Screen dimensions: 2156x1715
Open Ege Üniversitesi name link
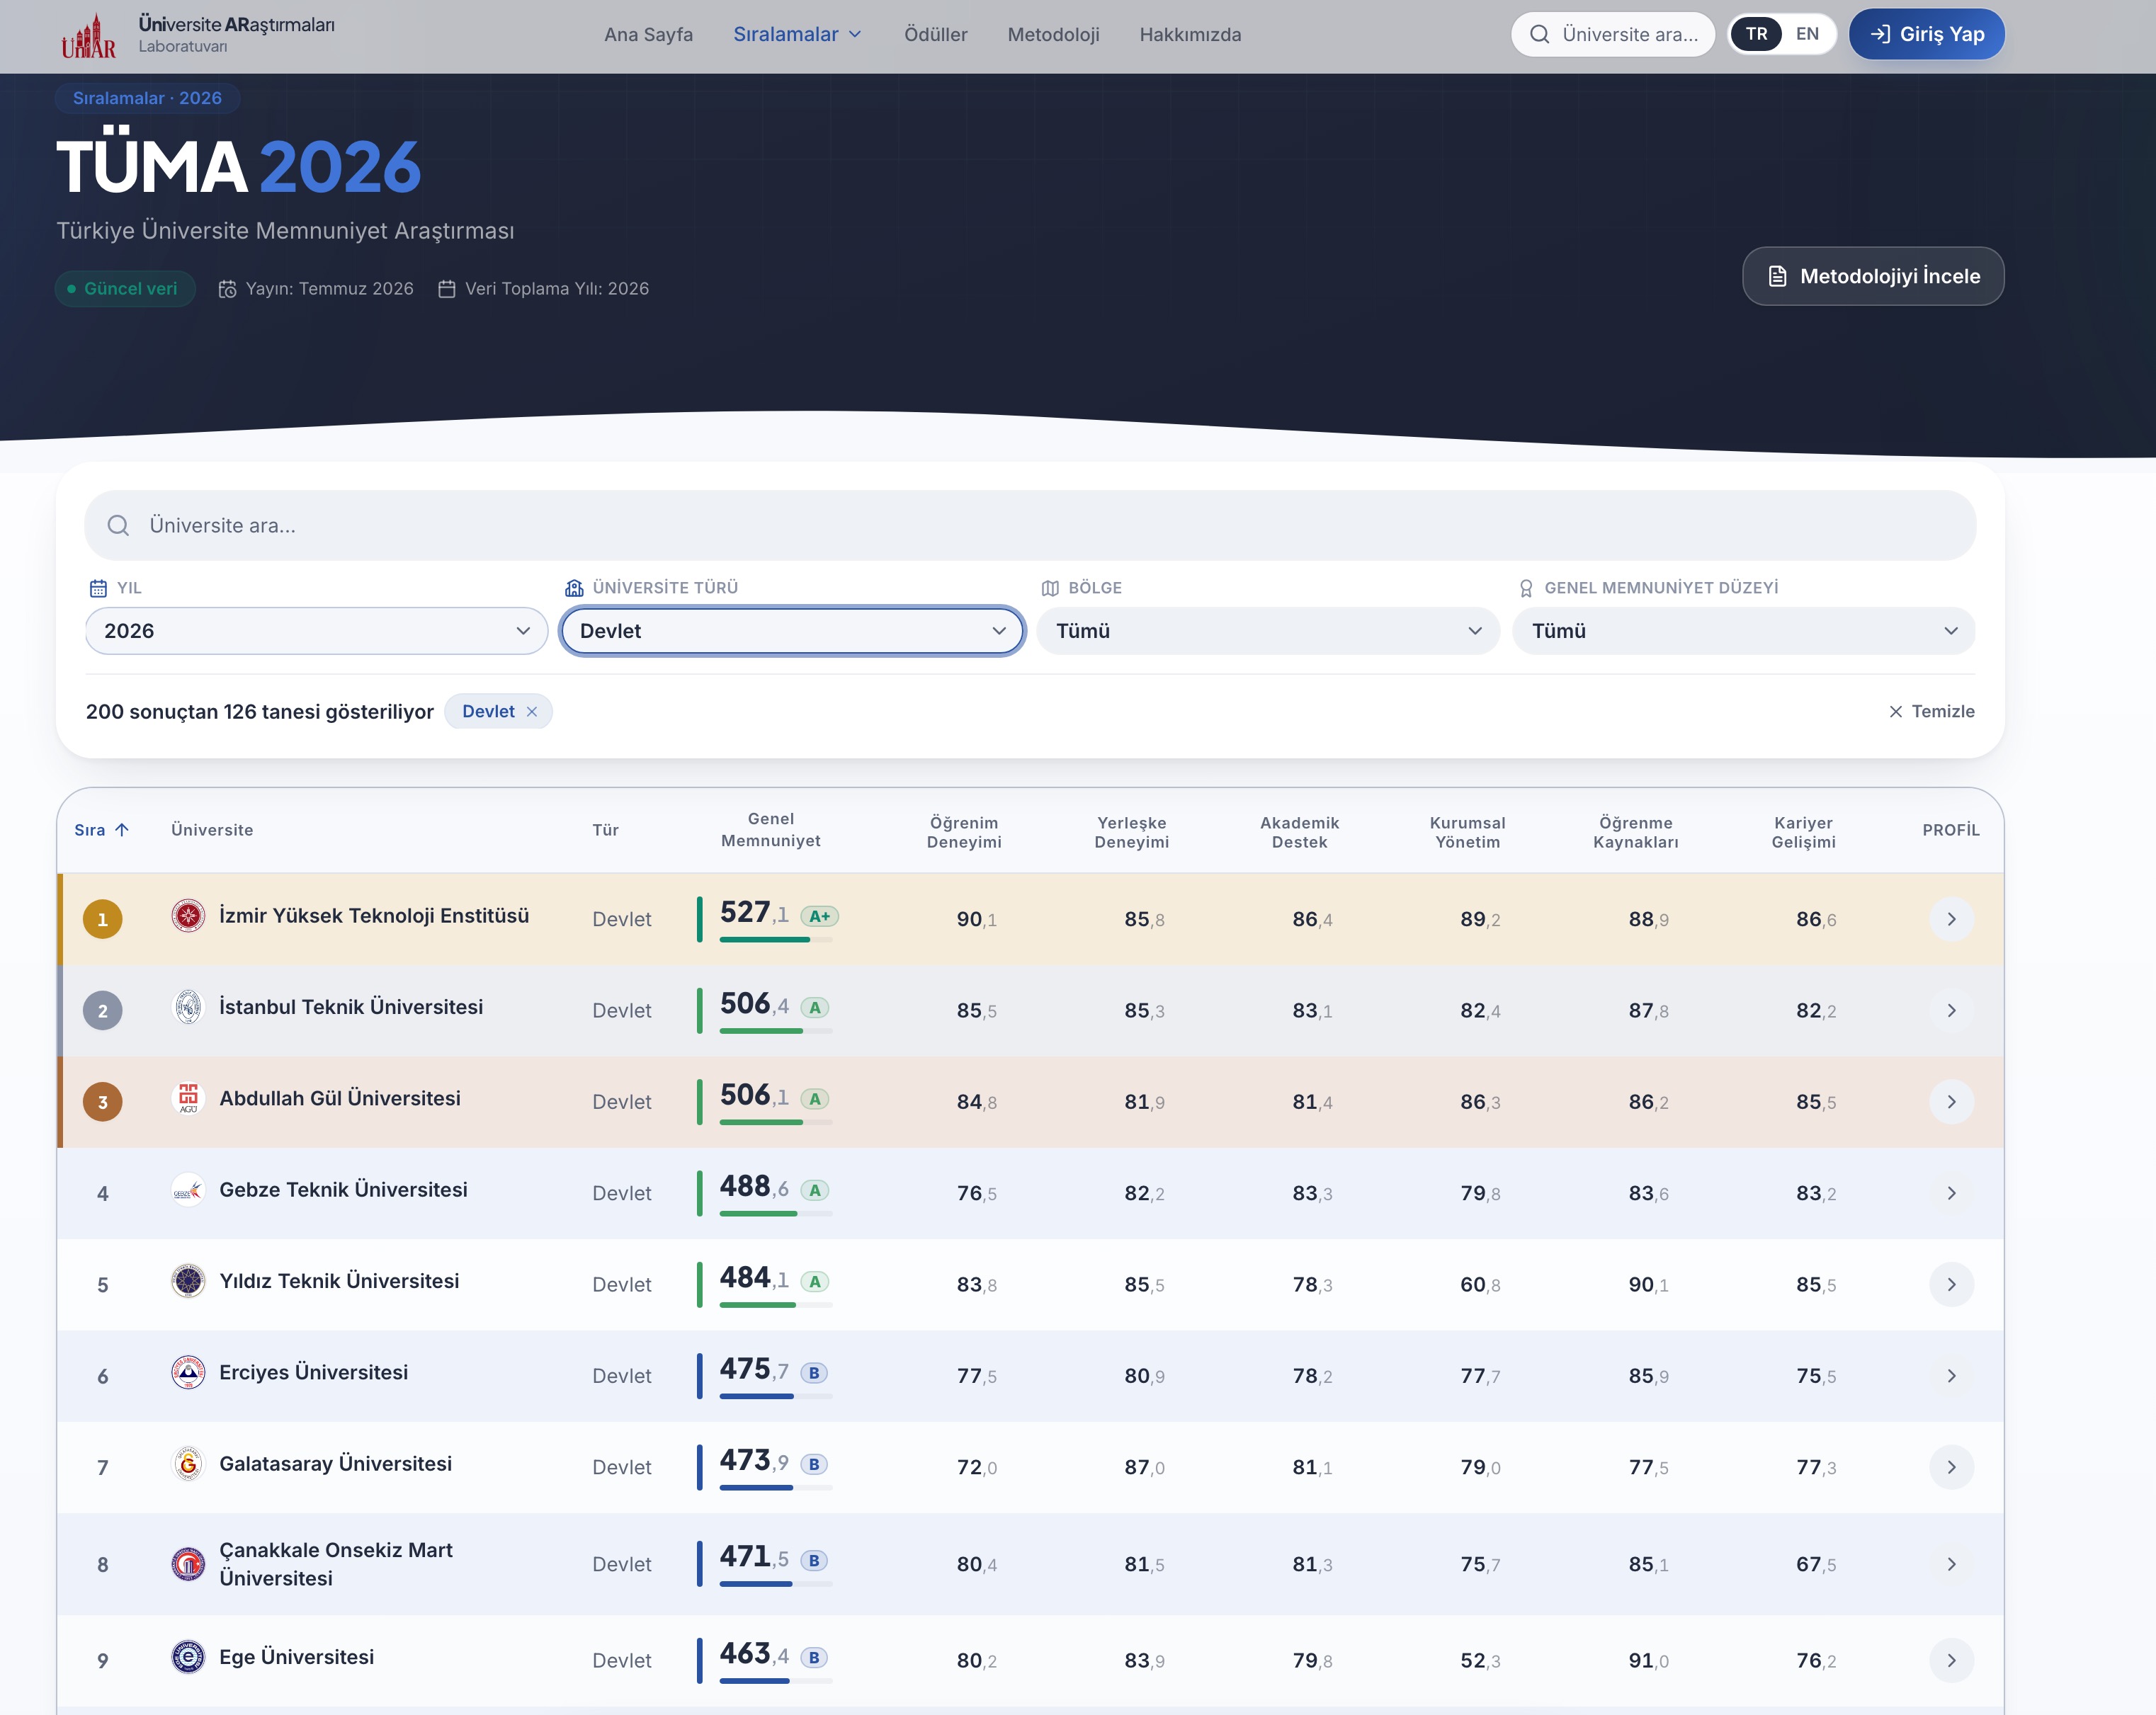[x=296, y=1657]
